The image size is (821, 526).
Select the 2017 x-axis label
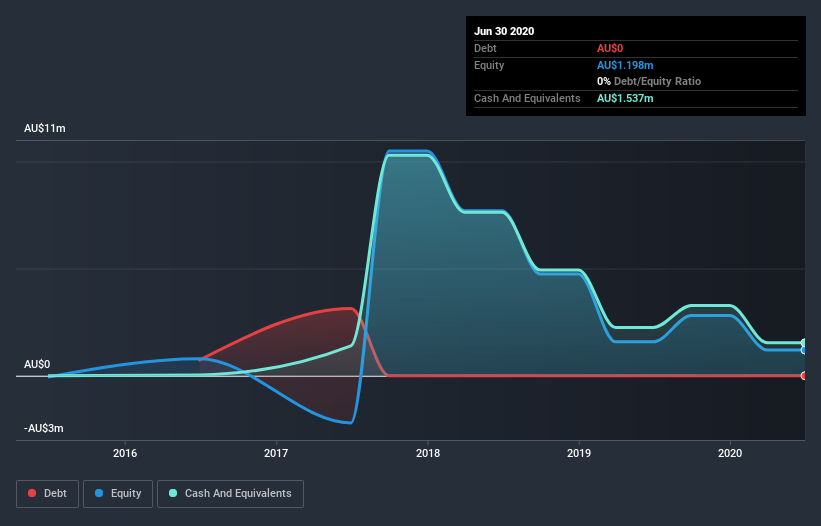(x=276, y=453)
